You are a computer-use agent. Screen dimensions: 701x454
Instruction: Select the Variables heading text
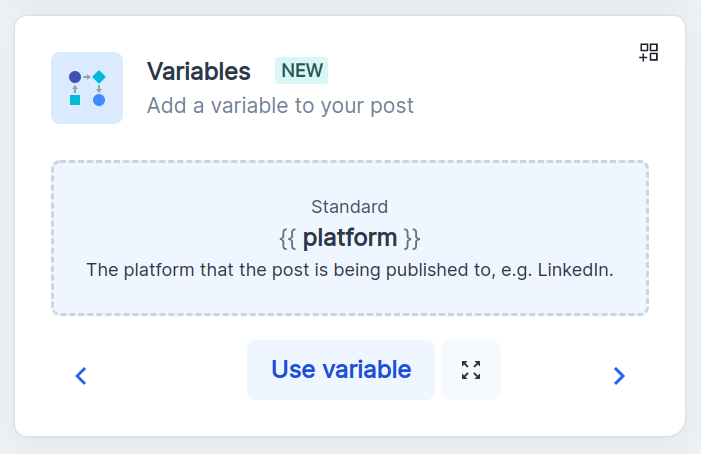[199, 71]
